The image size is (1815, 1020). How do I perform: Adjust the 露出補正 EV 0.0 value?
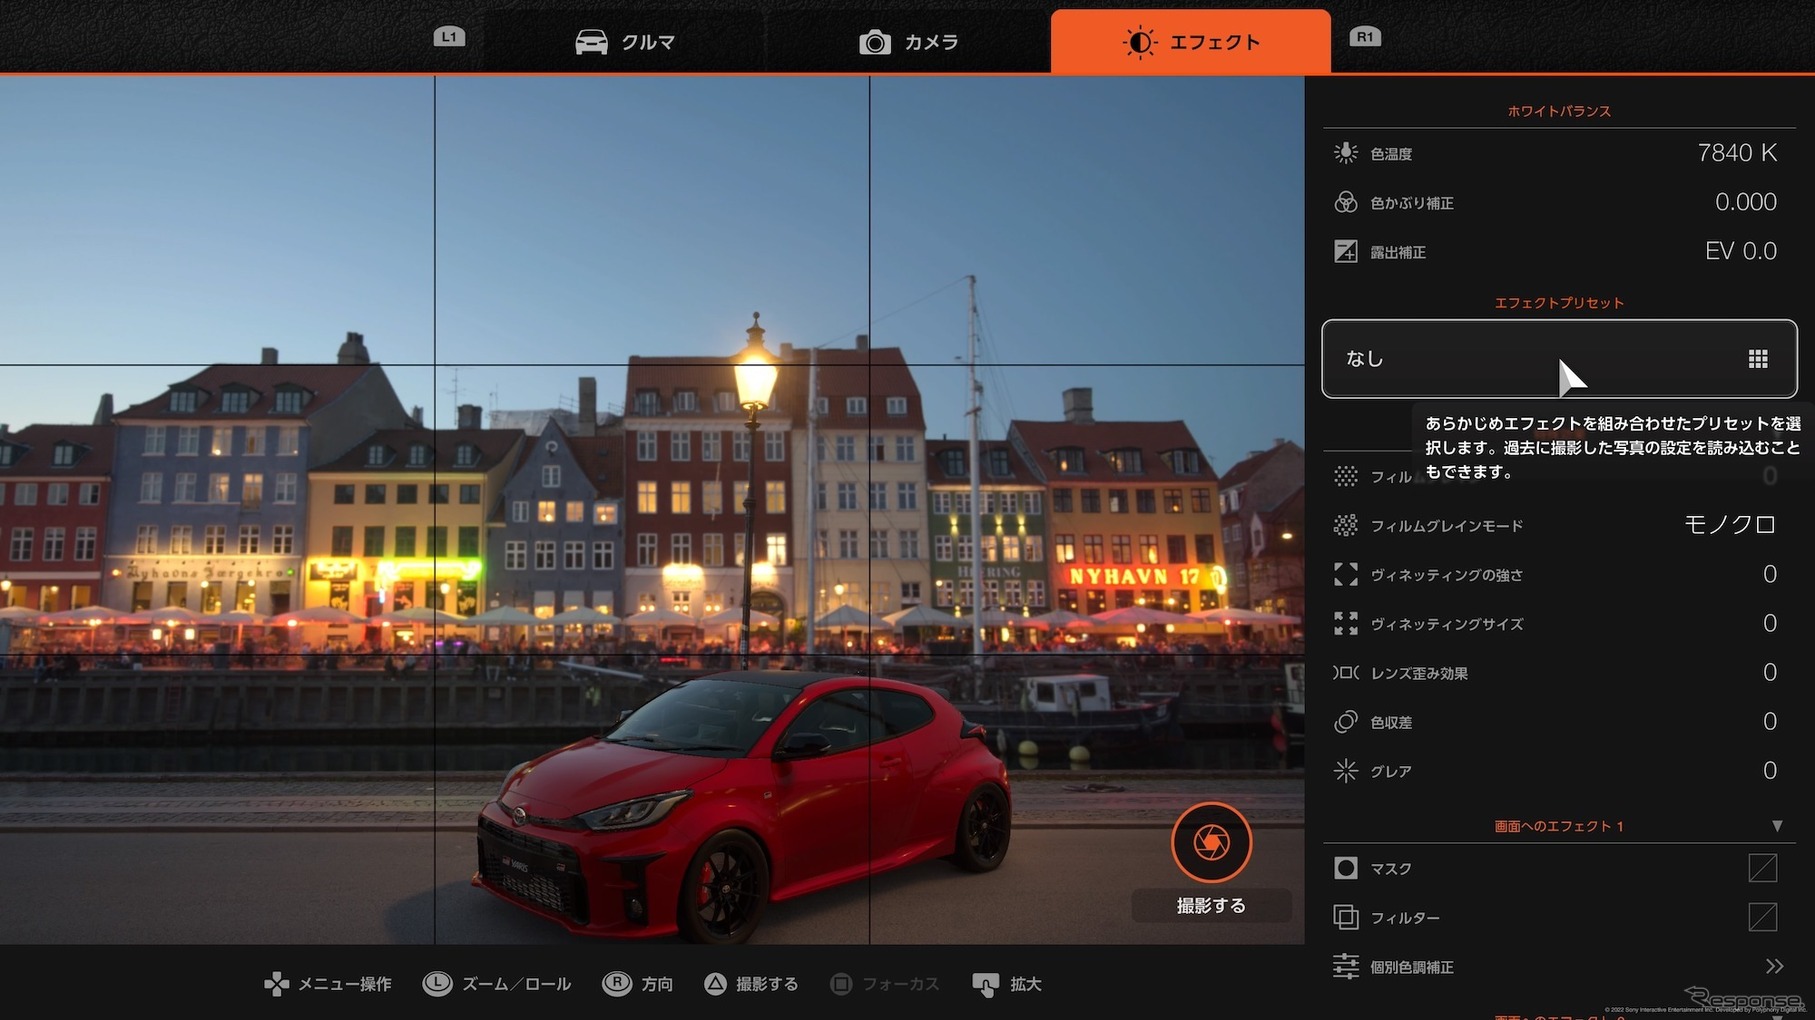1741,251
